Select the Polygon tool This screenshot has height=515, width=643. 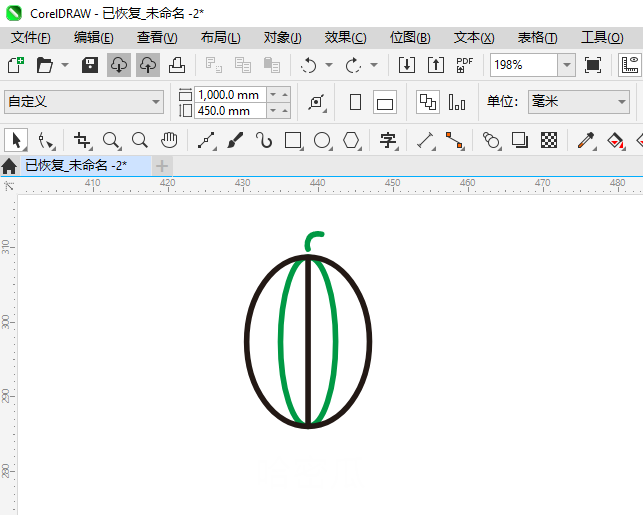click(351, 140)
